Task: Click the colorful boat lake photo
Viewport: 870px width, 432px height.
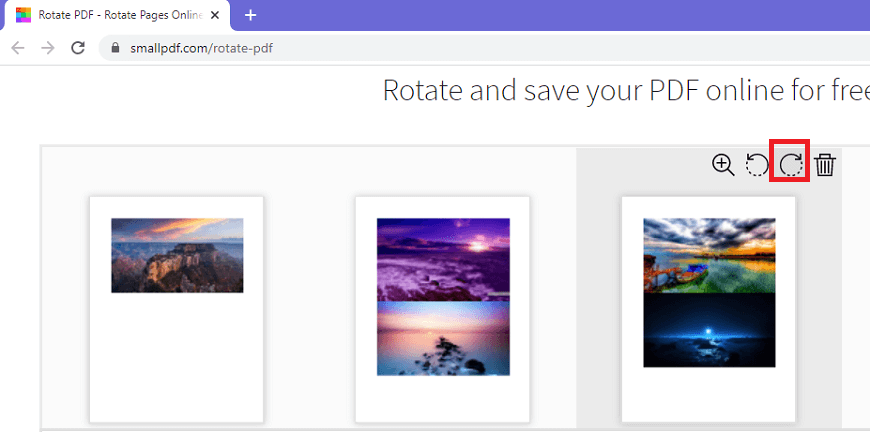Action: [709, 255]
